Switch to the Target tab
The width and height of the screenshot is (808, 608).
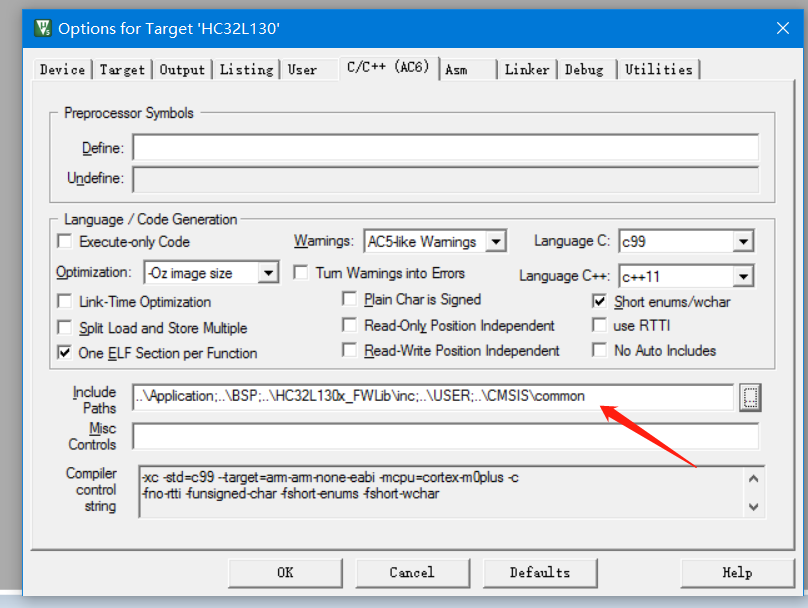click(122, 70)
